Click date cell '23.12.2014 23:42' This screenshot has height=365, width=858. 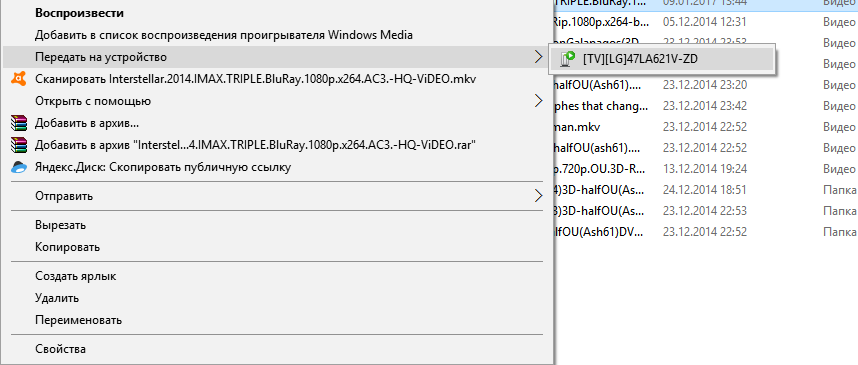tap(705, 106)
